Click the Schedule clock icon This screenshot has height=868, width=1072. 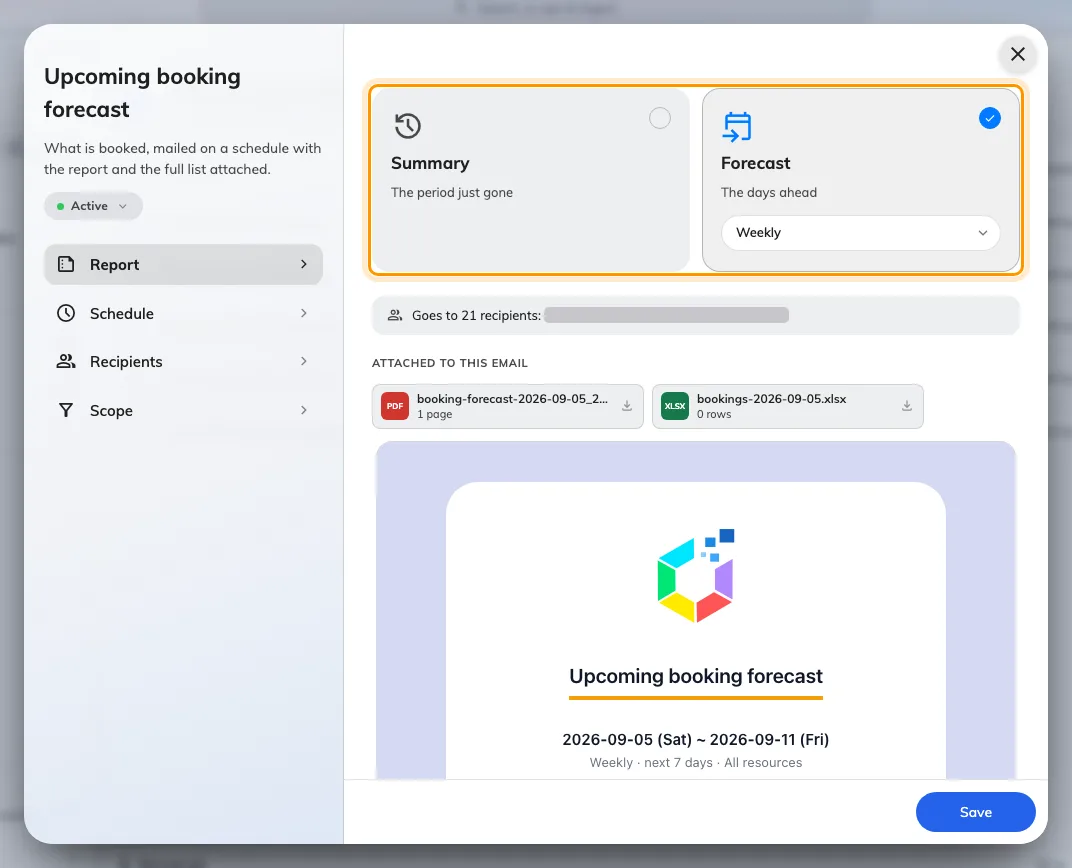(x=66, y=313)
